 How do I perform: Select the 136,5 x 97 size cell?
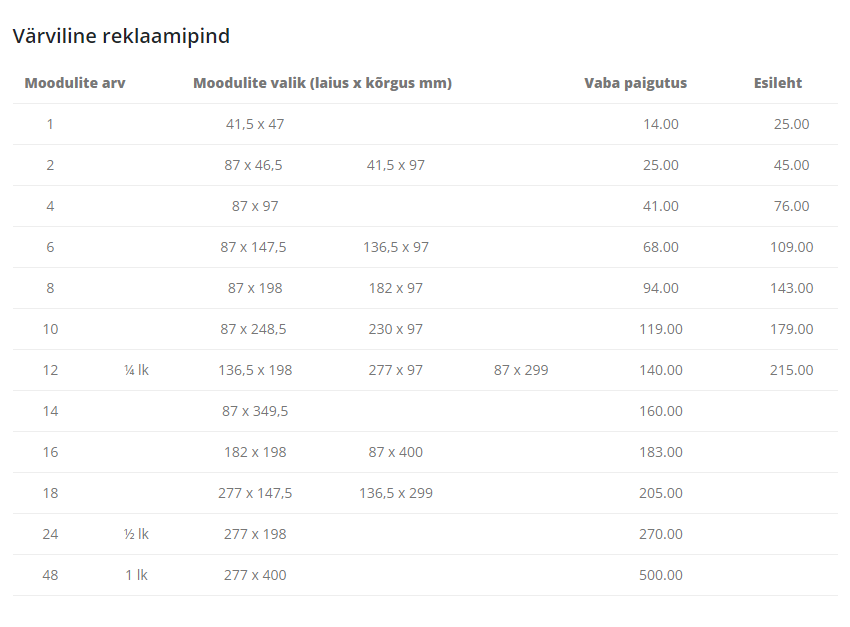(396, 247)
